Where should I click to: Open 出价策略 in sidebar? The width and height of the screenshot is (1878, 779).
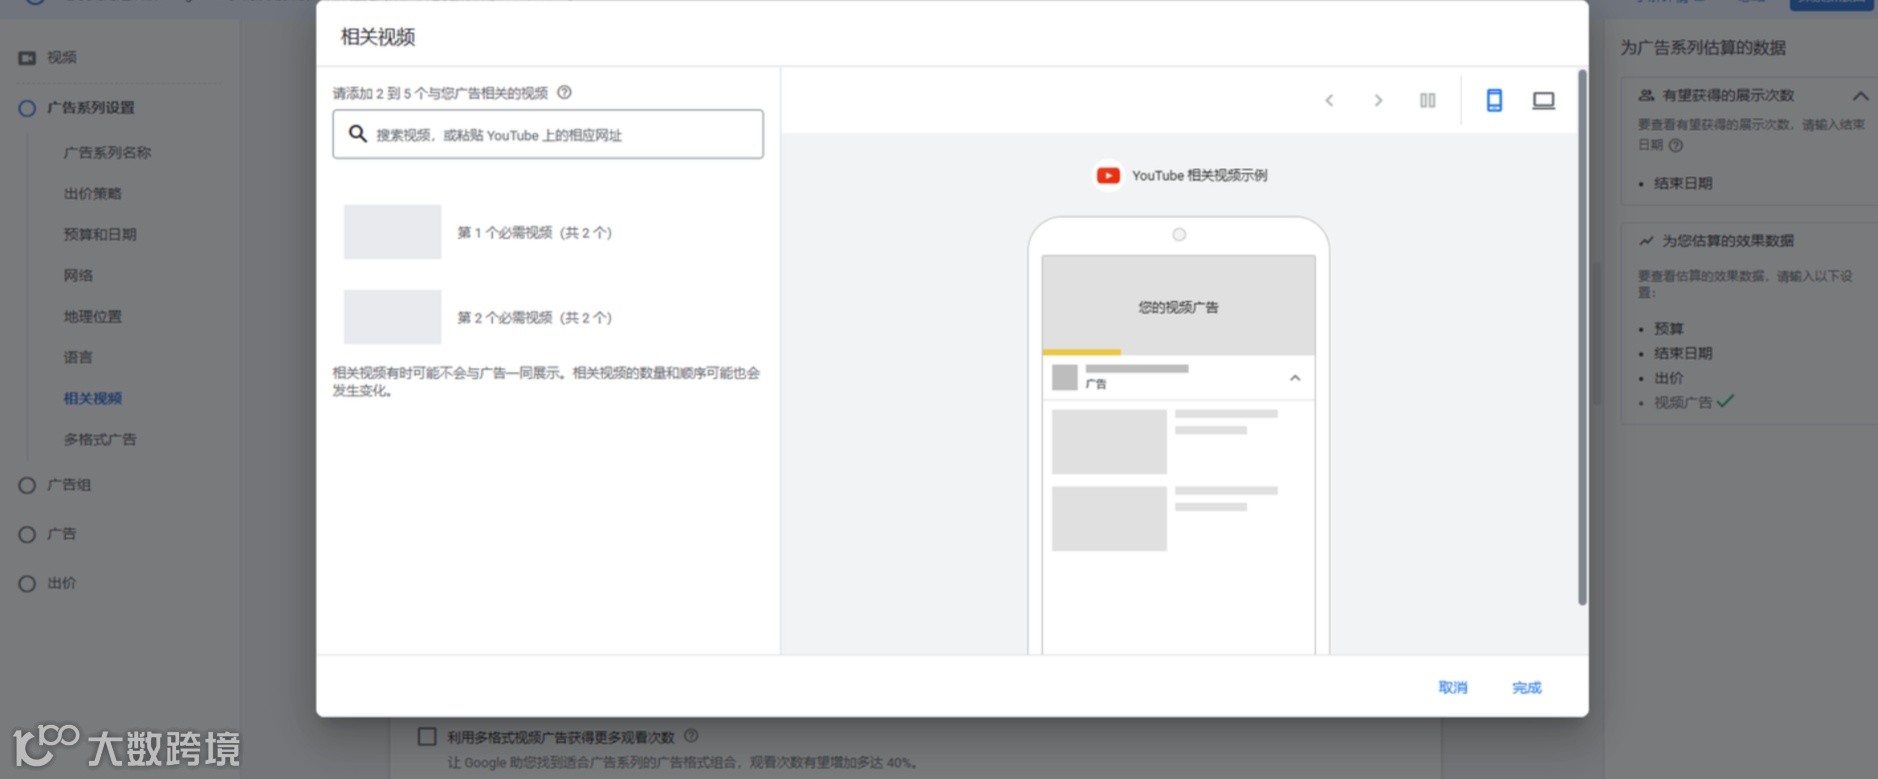pyautogui.click(x=92, y=194)
